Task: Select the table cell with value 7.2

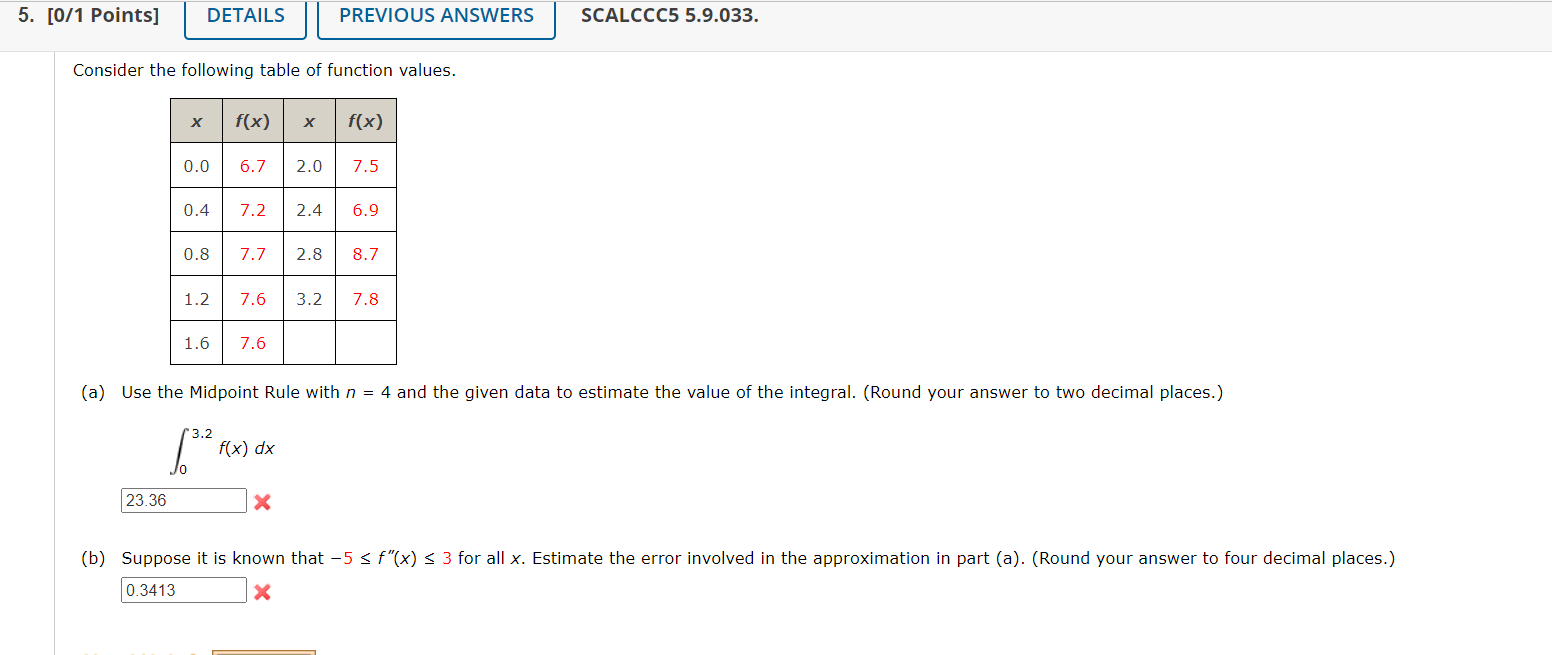Action: pyautogui.click(x=252, y=210)
